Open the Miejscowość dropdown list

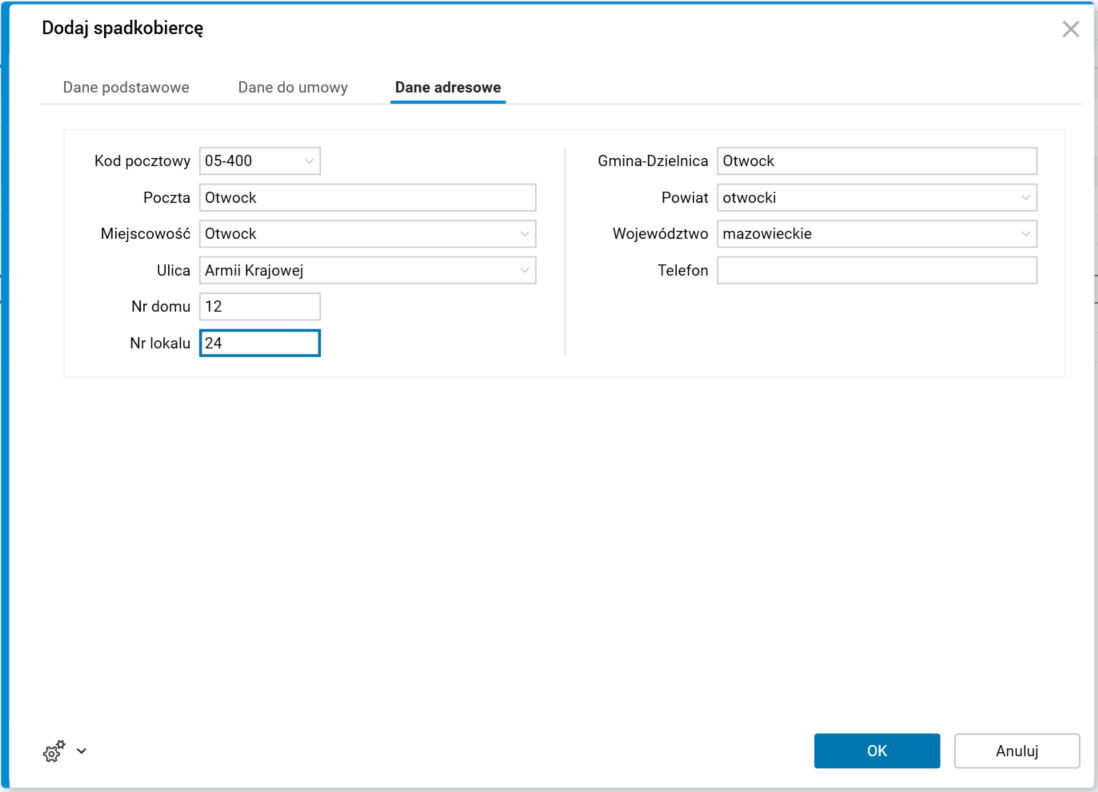tap(525, 234)
